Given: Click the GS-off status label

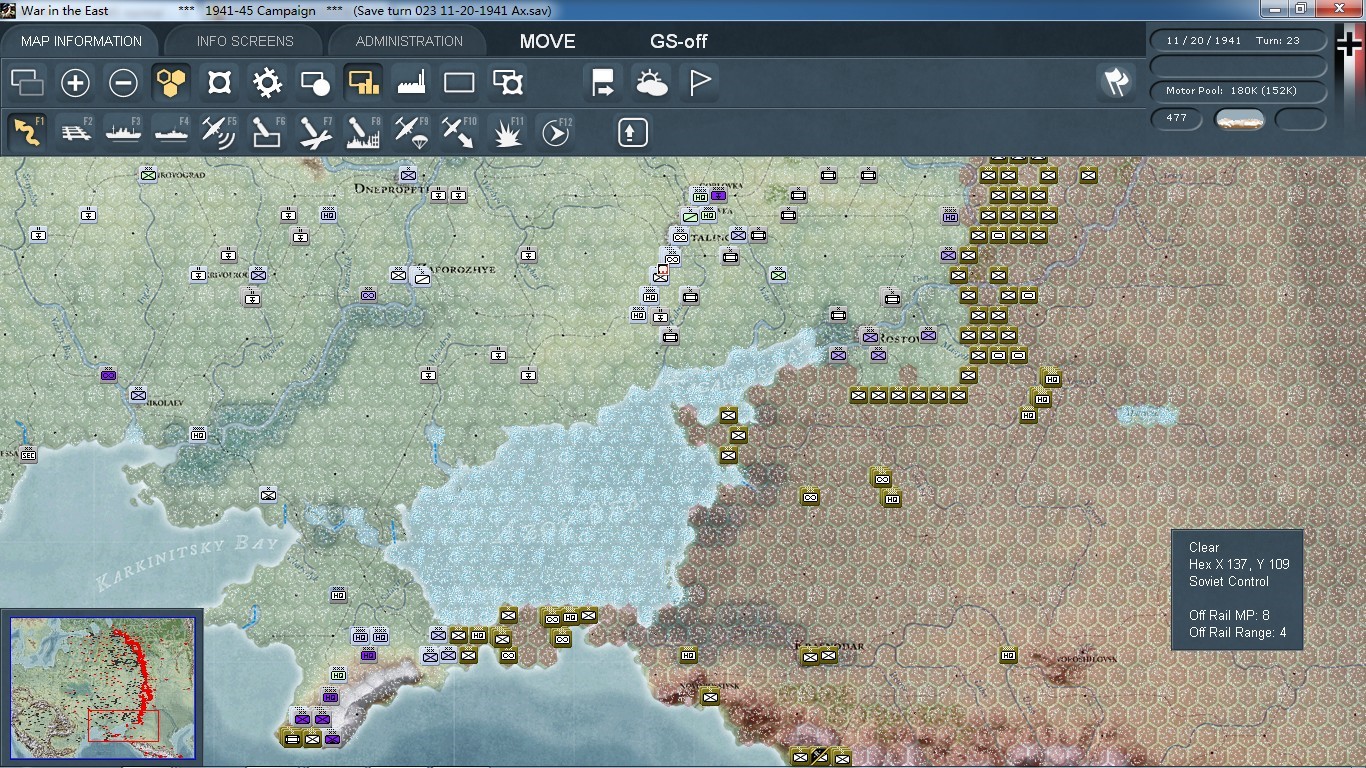Looking at the screenshot, I should pos(679,42).
